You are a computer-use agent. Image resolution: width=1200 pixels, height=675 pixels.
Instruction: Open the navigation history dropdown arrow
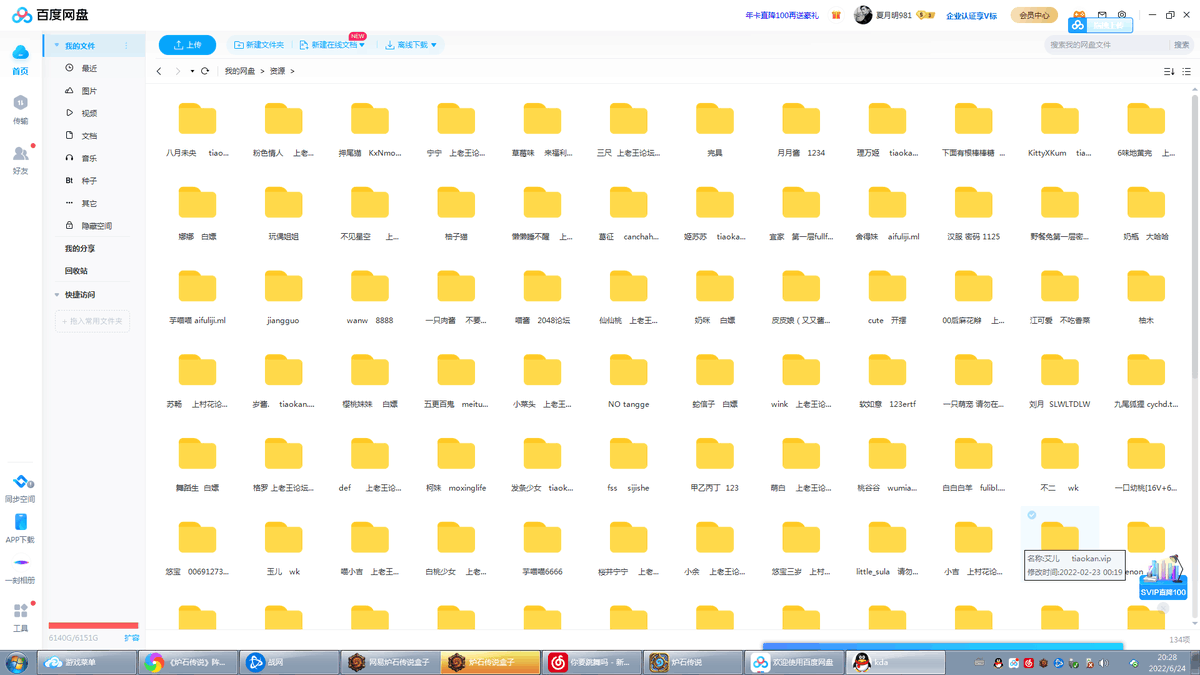192,71
